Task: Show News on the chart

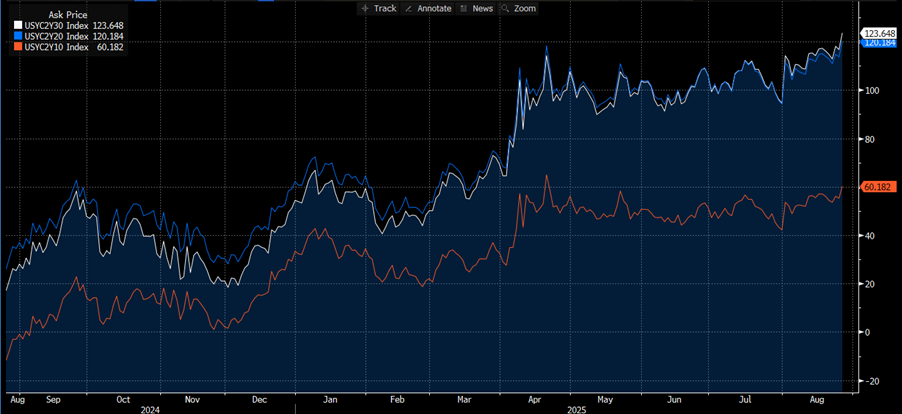Action: pos(482,8)
